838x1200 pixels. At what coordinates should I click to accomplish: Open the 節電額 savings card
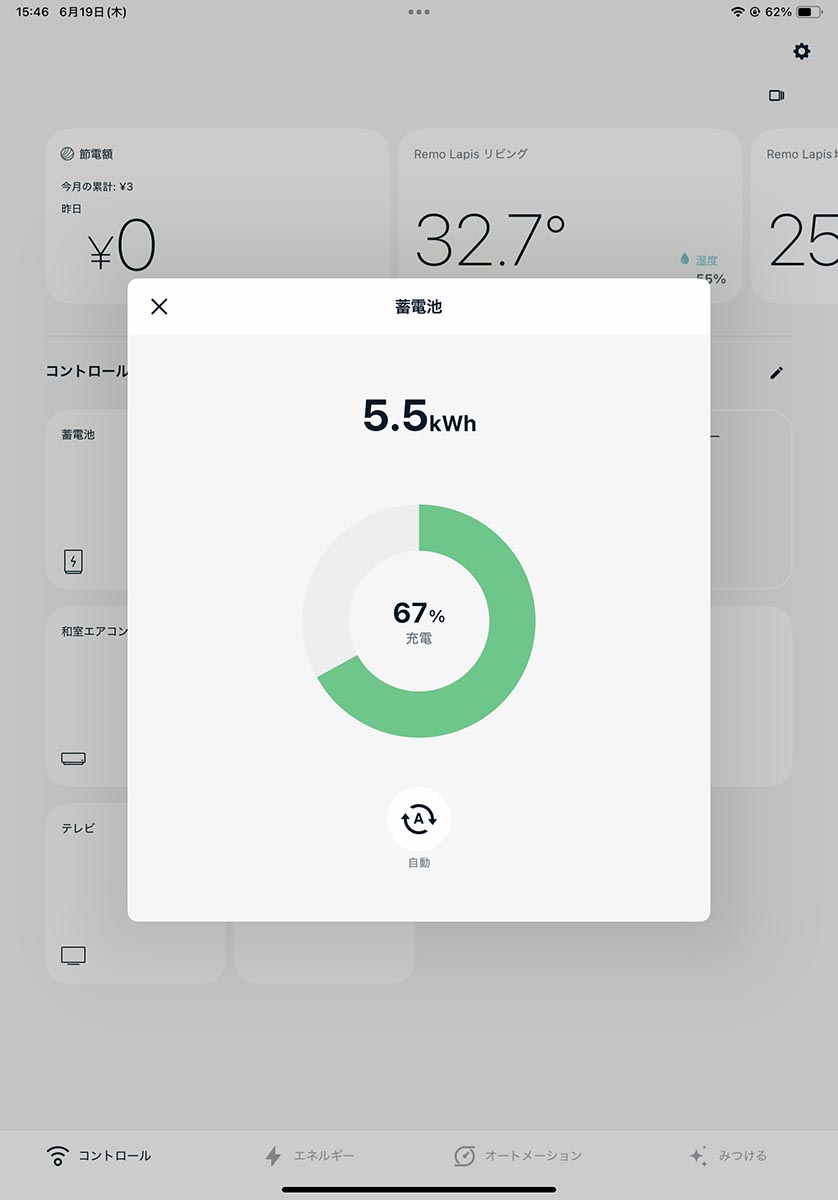coord(217,216)
